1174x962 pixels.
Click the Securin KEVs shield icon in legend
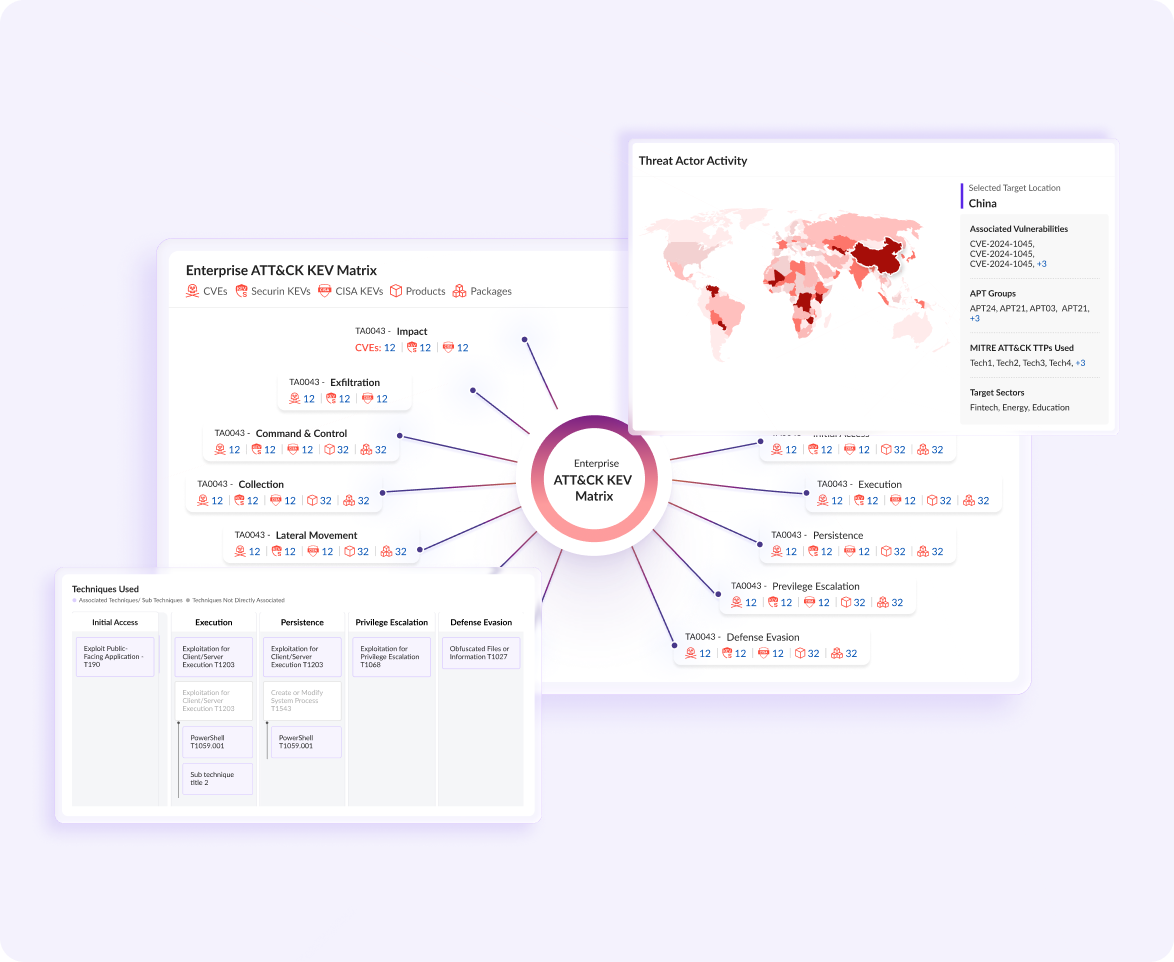coord(241,290)
